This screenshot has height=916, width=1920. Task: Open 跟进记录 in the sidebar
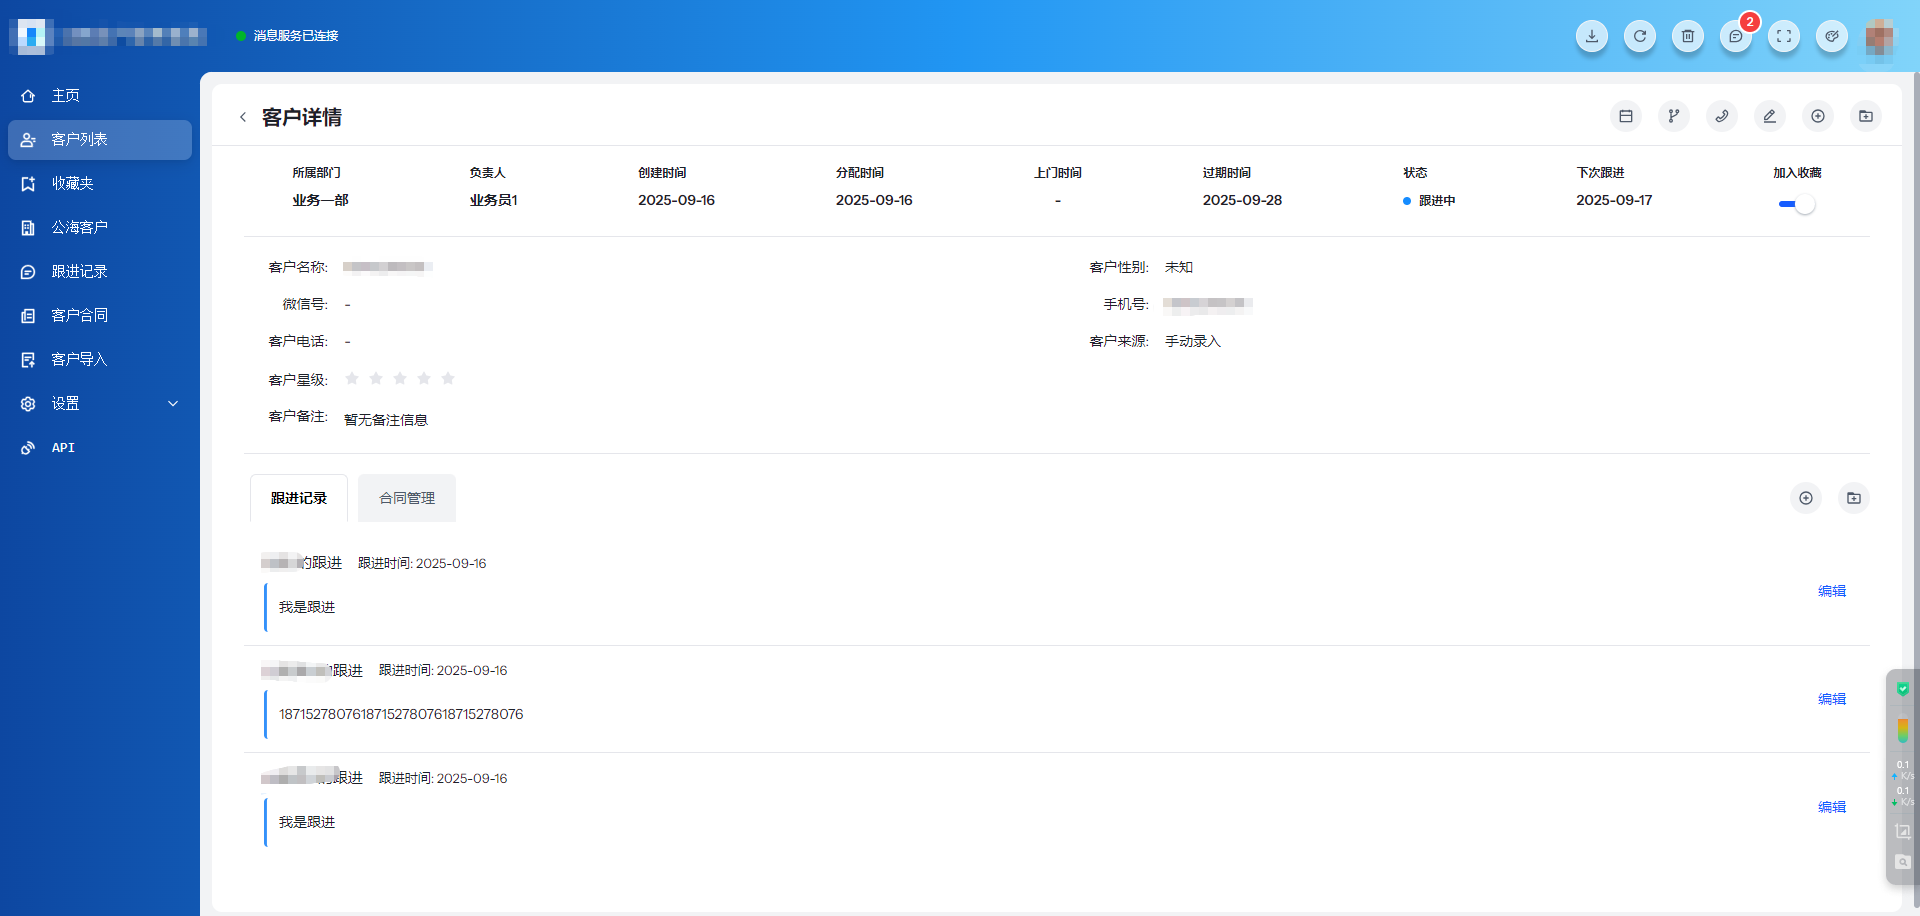click(100, 272)
